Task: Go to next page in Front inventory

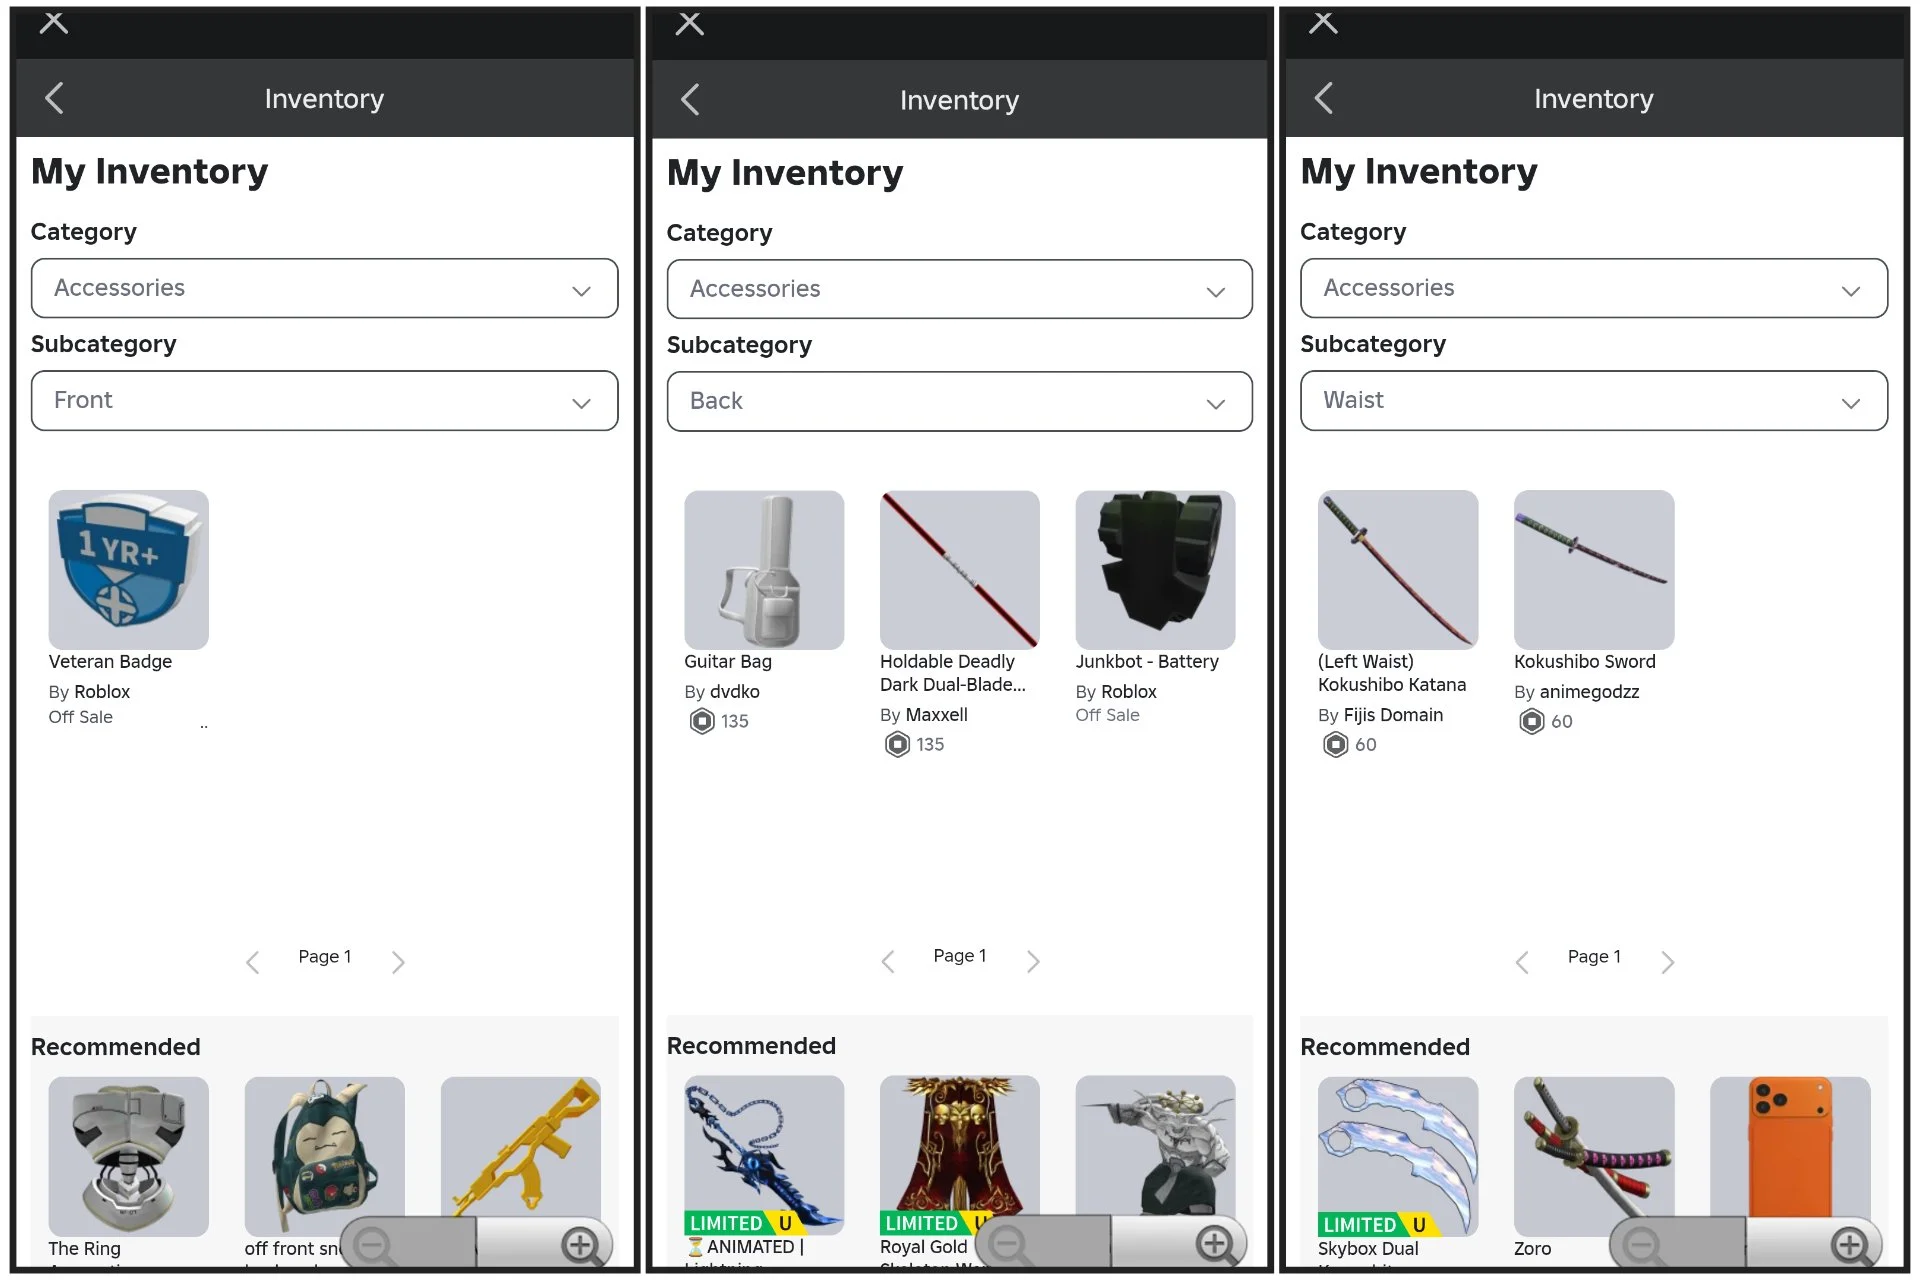Action: tap(398, 962)
